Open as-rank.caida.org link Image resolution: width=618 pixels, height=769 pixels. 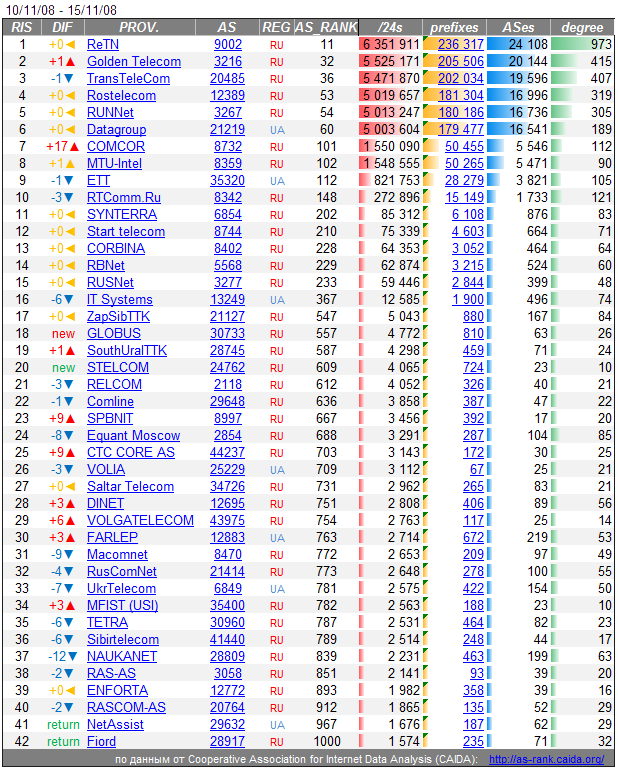[546, 759]
